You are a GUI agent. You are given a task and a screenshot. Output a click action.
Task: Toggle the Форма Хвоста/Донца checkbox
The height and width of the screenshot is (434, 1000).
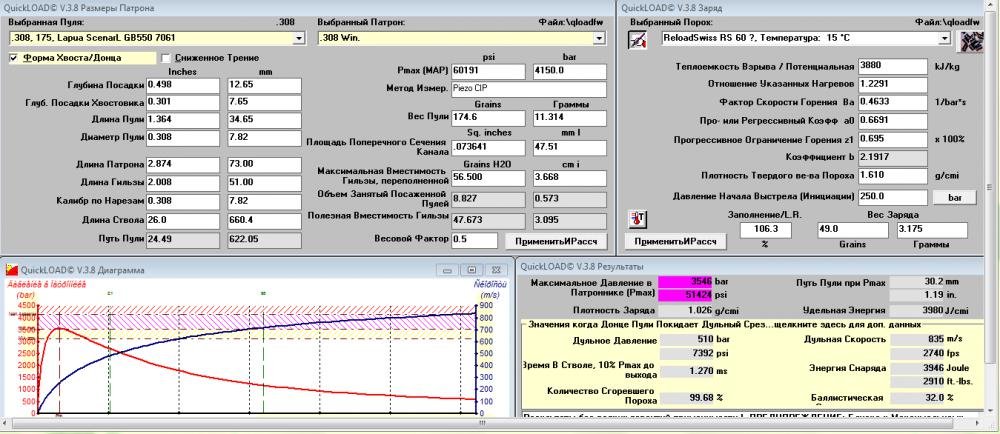[x=14, y=58]
